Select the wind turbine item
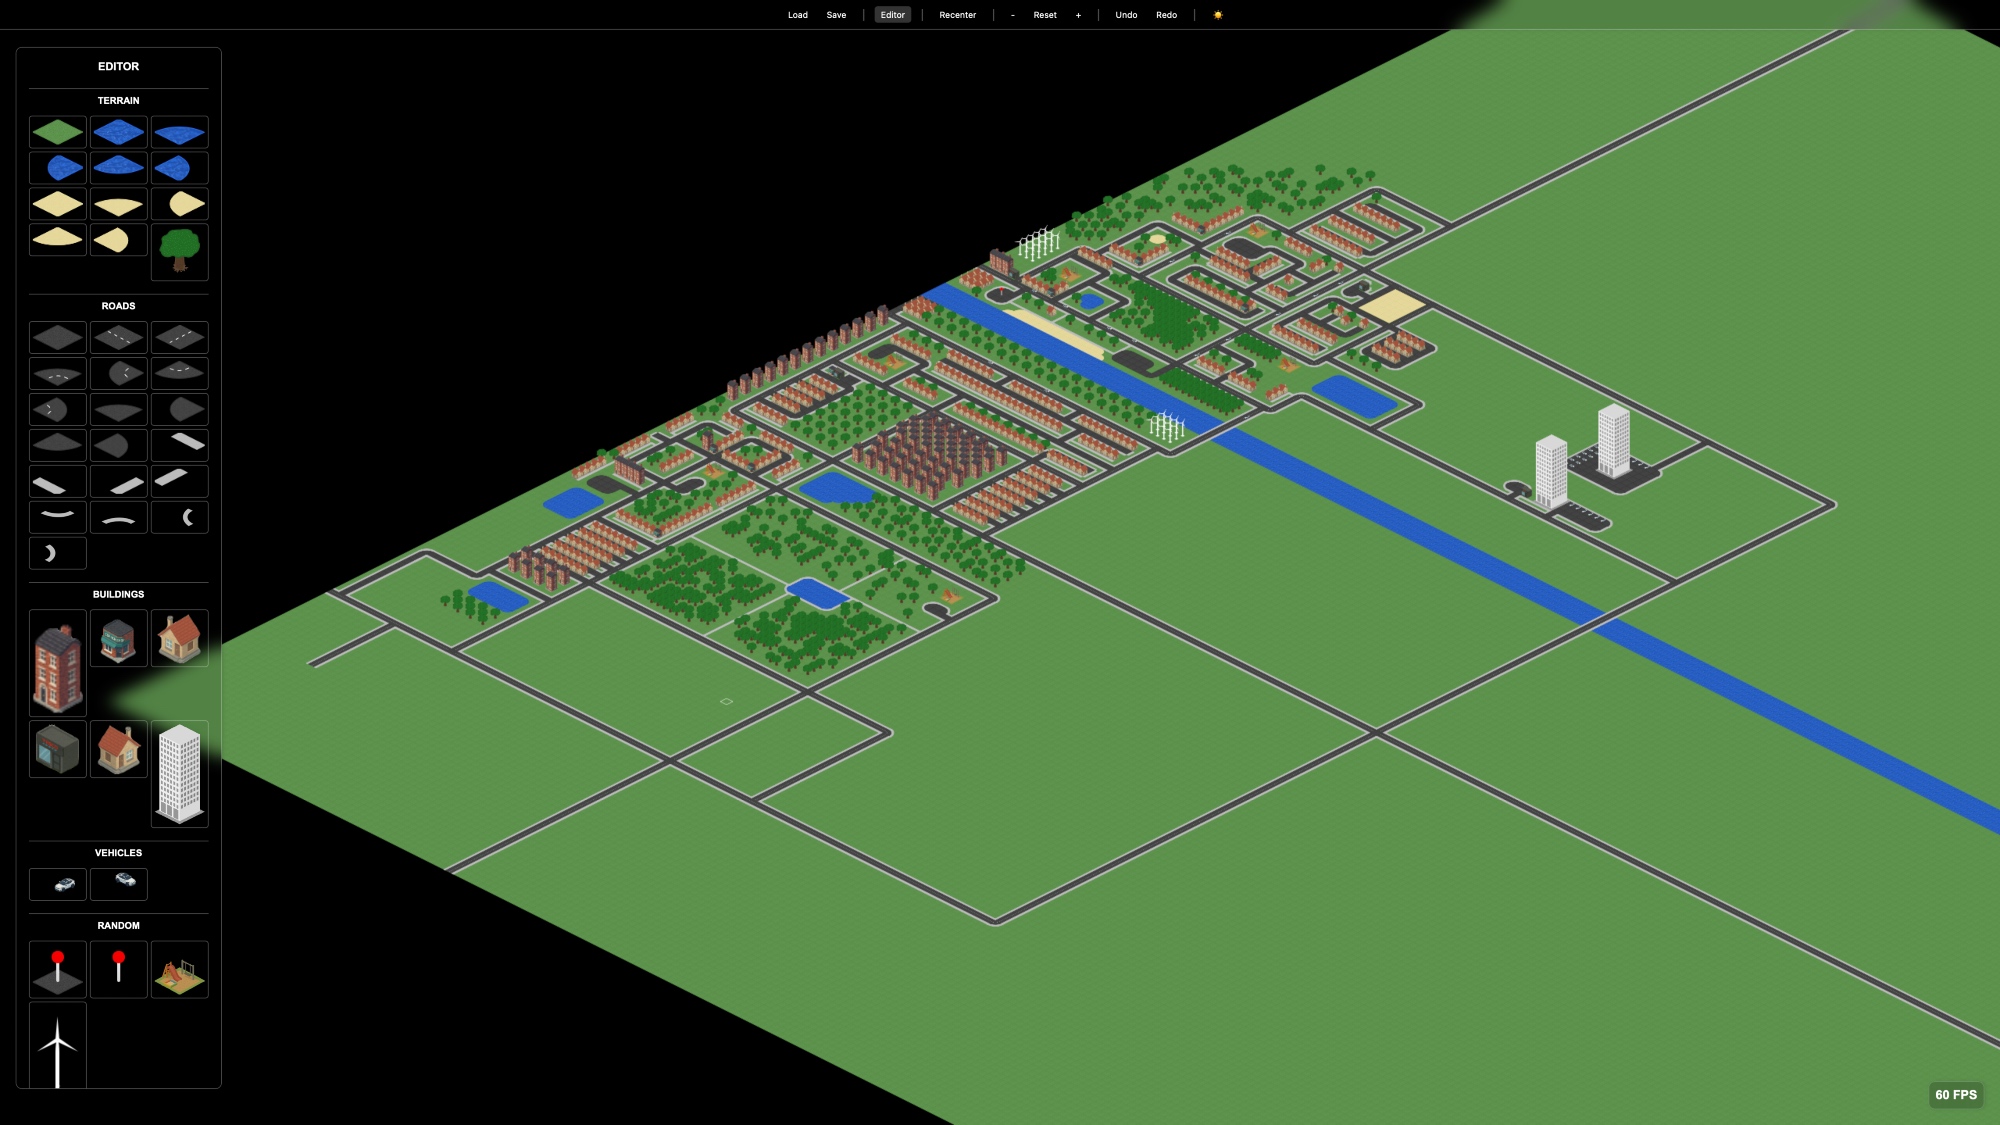 57,1047
